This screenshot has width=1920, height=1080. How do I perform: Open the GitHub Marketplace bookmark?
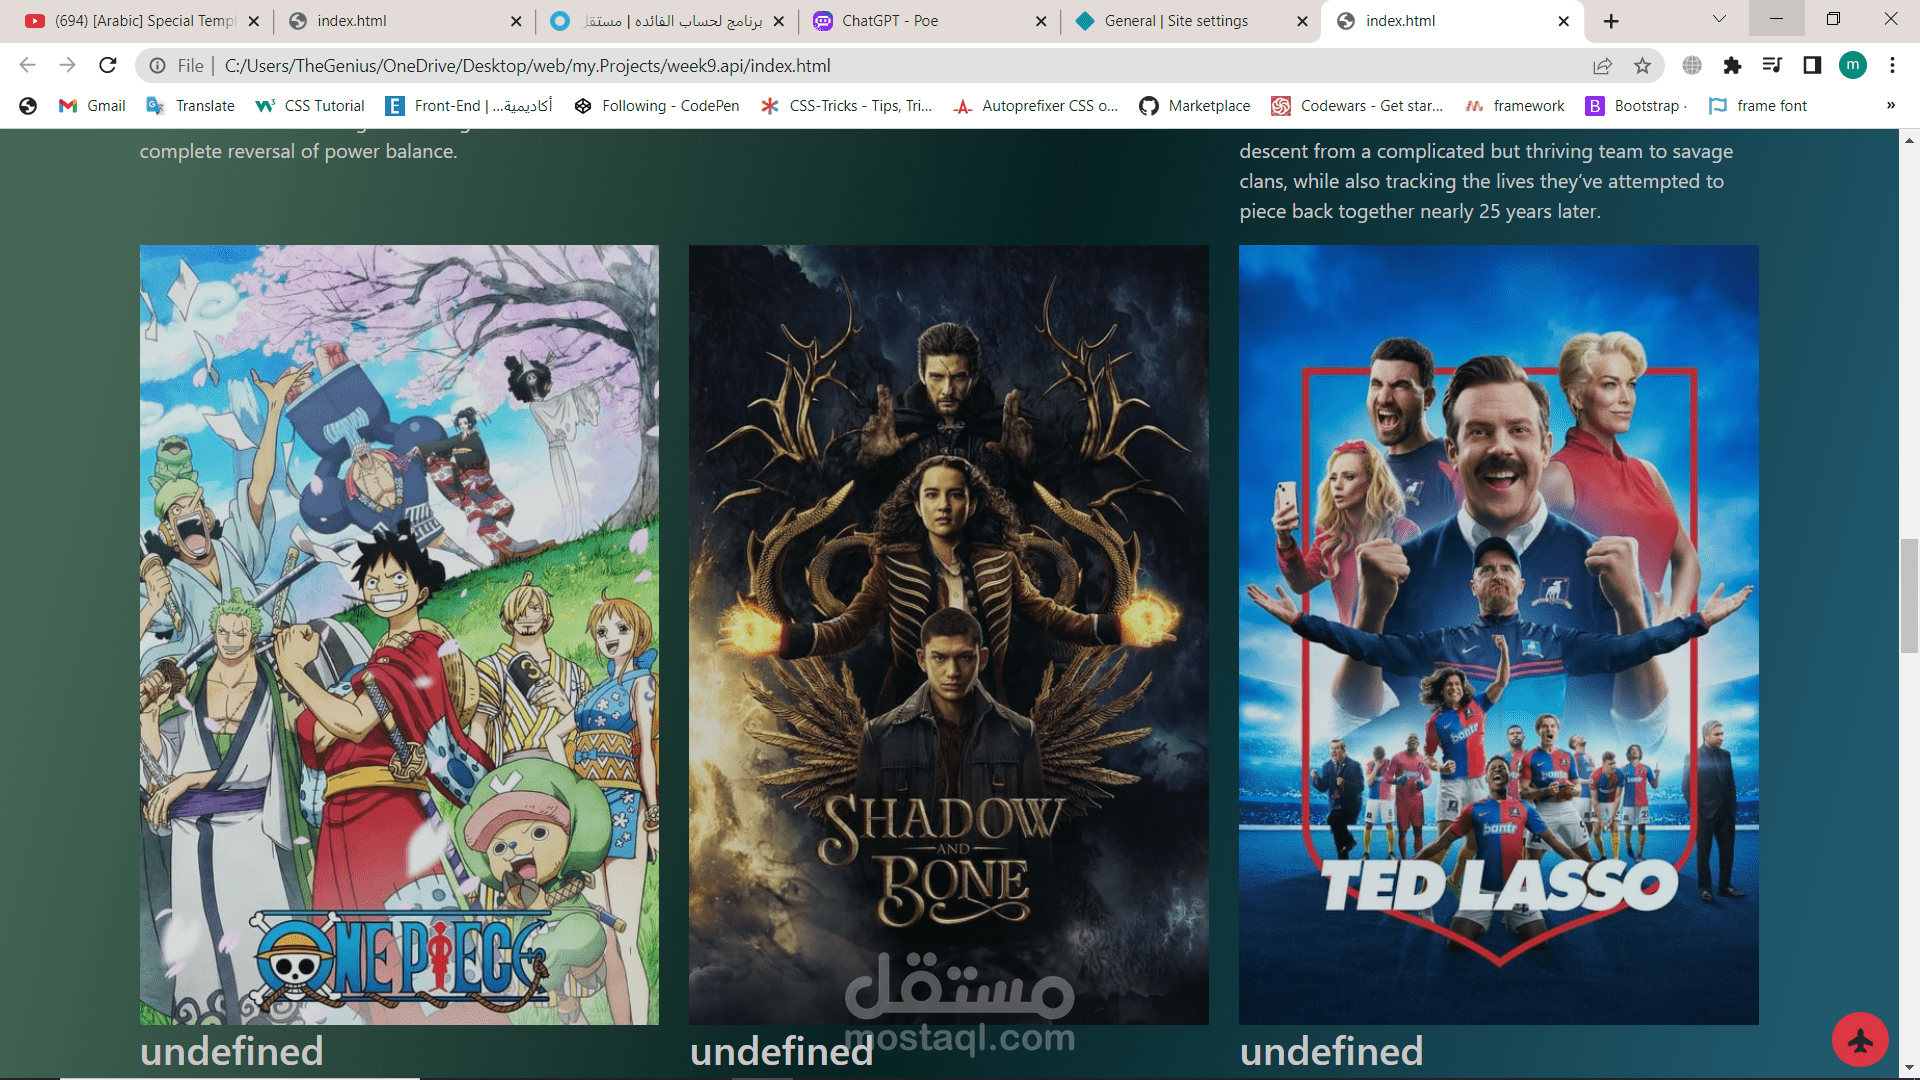1195,106
